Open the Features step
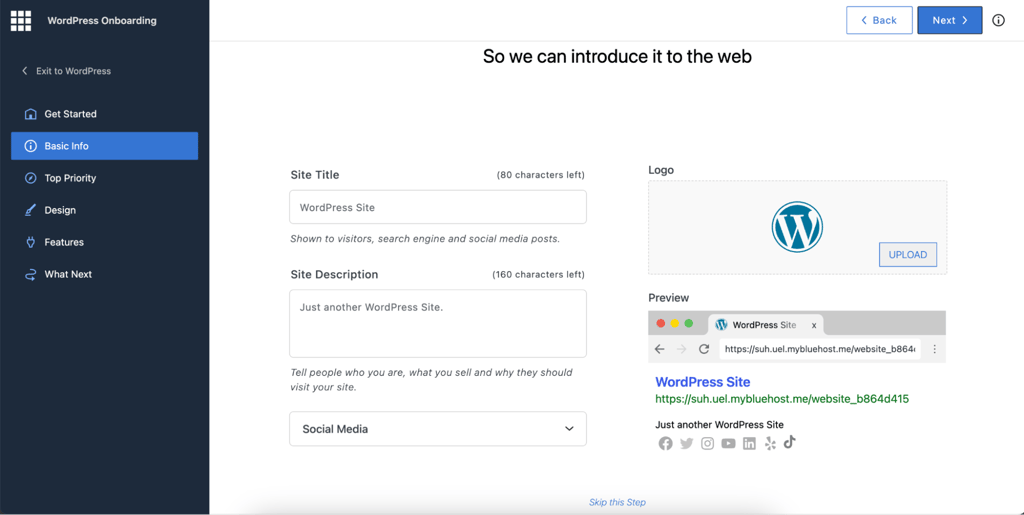 click(x=104, y=242)
